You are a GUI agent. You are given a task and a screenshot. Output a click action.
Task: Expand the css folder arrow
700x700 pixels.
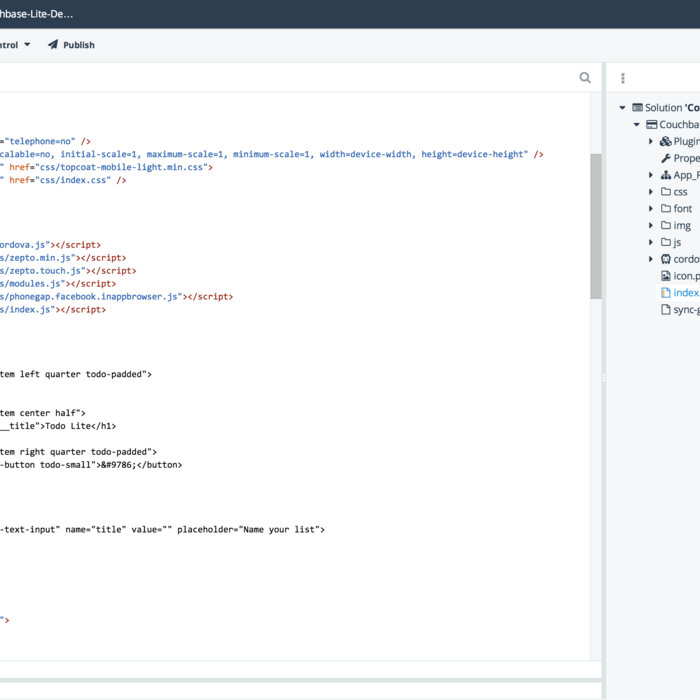[651, 192]
